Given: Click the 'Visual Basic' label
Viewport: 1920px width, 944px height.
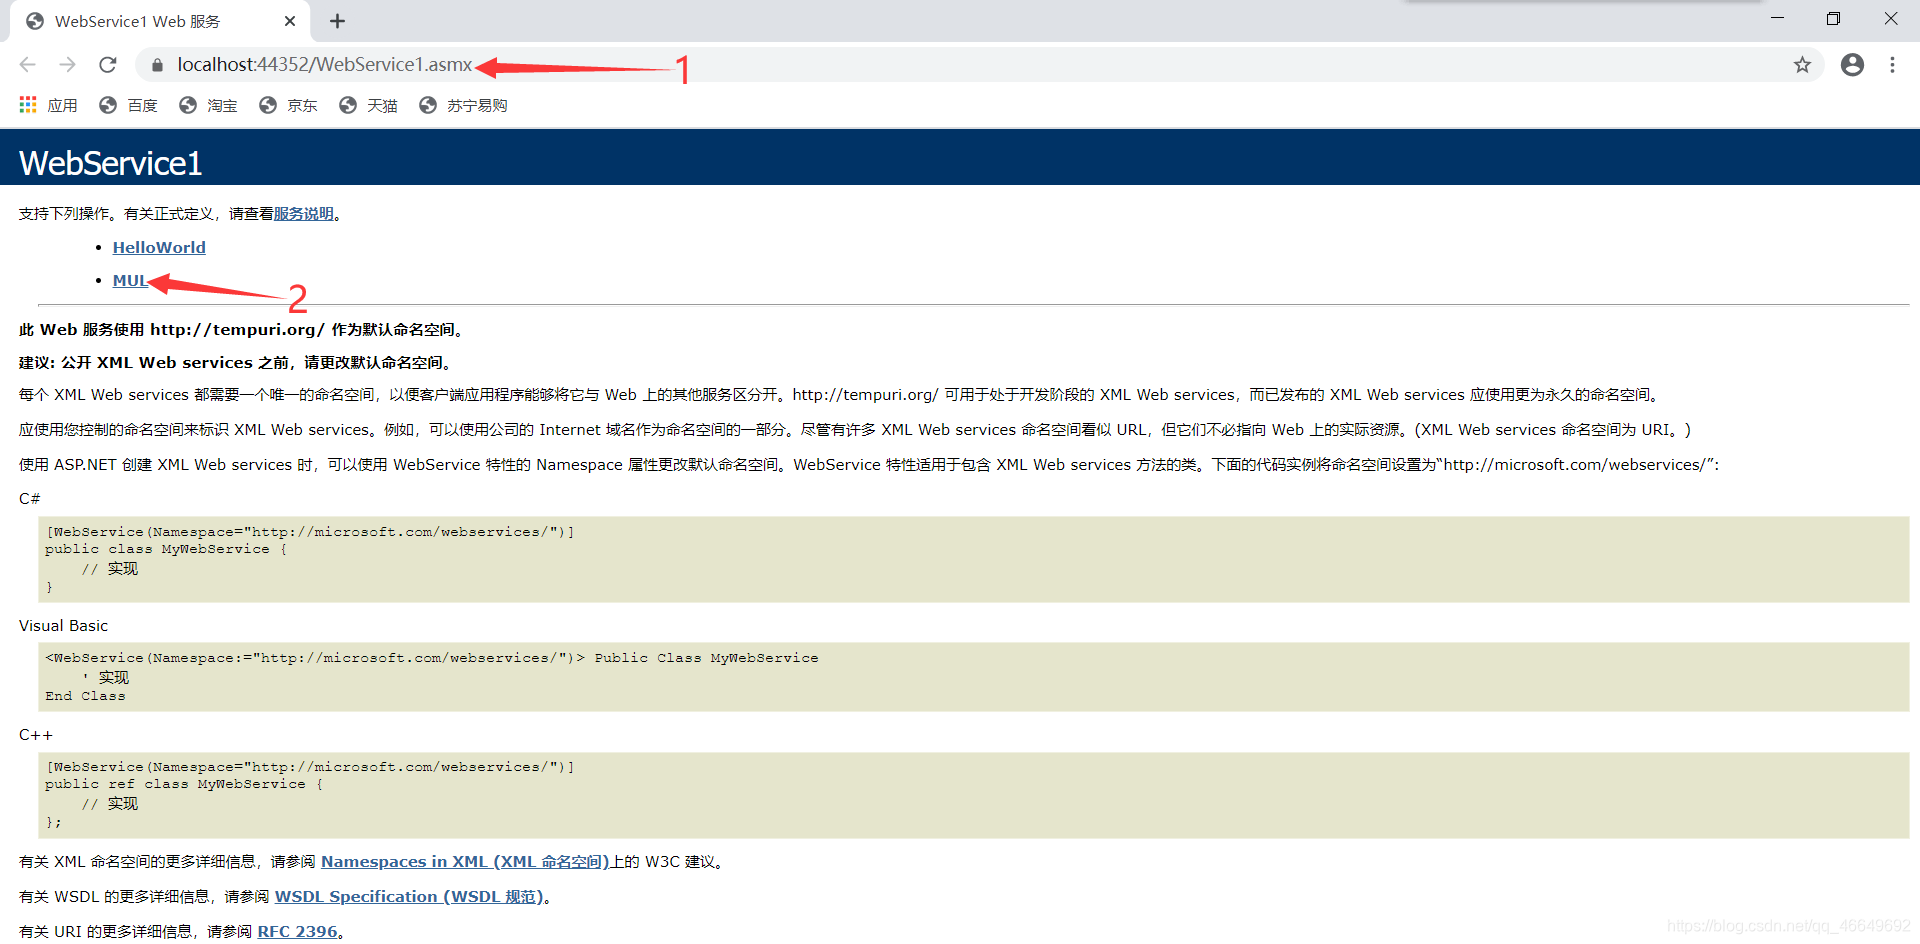Looking at the screenshot, I should point(63,626).
